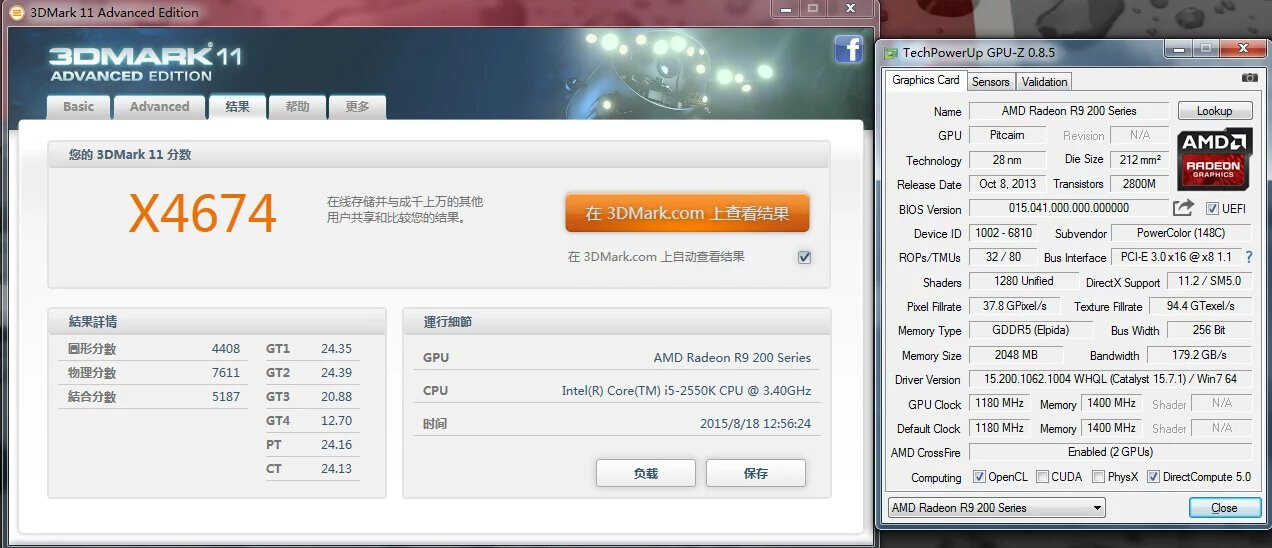The height and width of the screenshot is (548, 1272).
Task: Click the GPU-Z camera screenshot icon
Action: point(1249,77)
